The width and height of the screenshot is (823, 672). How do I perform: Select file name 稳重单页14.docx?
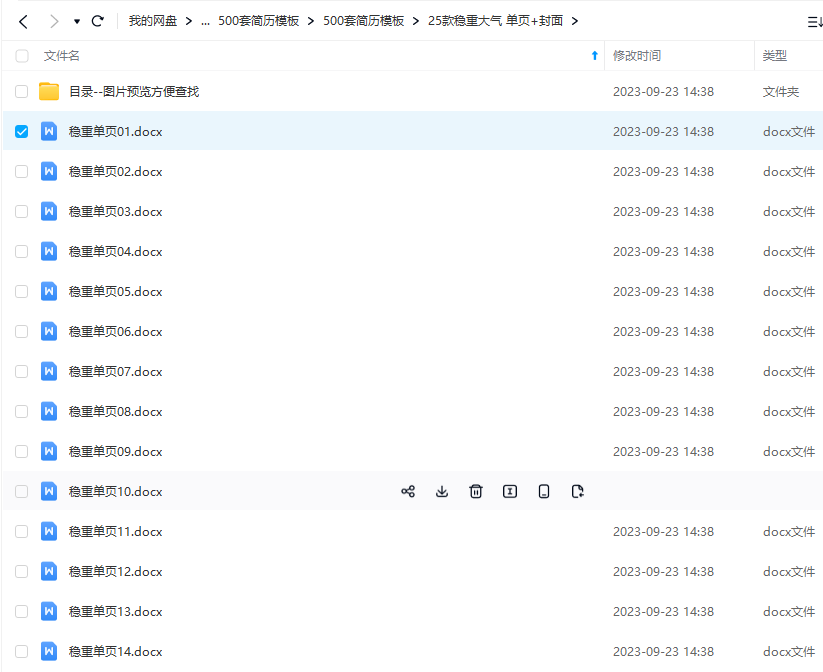tap(115, 652)
